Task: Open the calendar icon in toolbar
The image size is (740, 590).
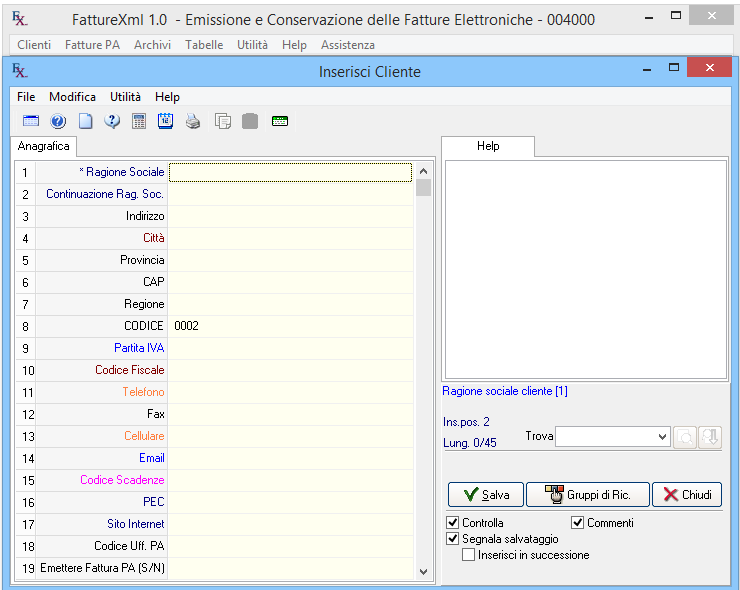Action: tap(166, 121)
